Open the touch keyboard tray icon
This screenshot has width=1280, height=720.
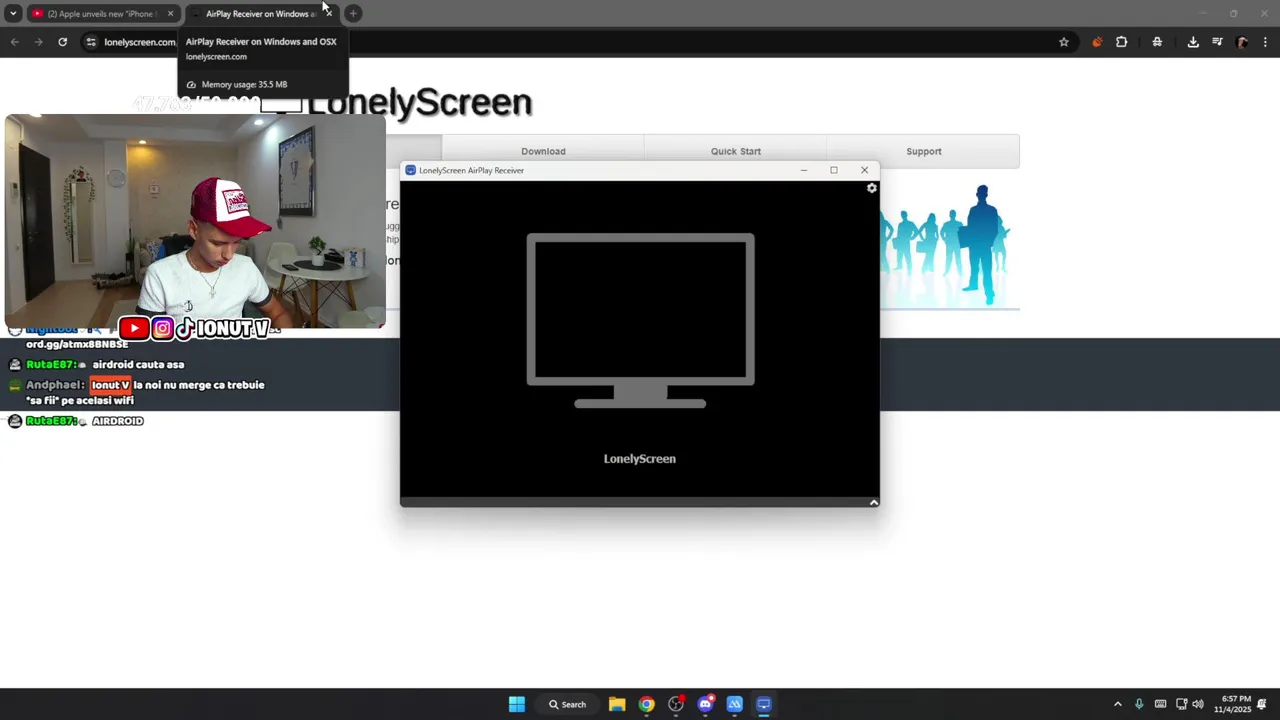[1160, 704]
